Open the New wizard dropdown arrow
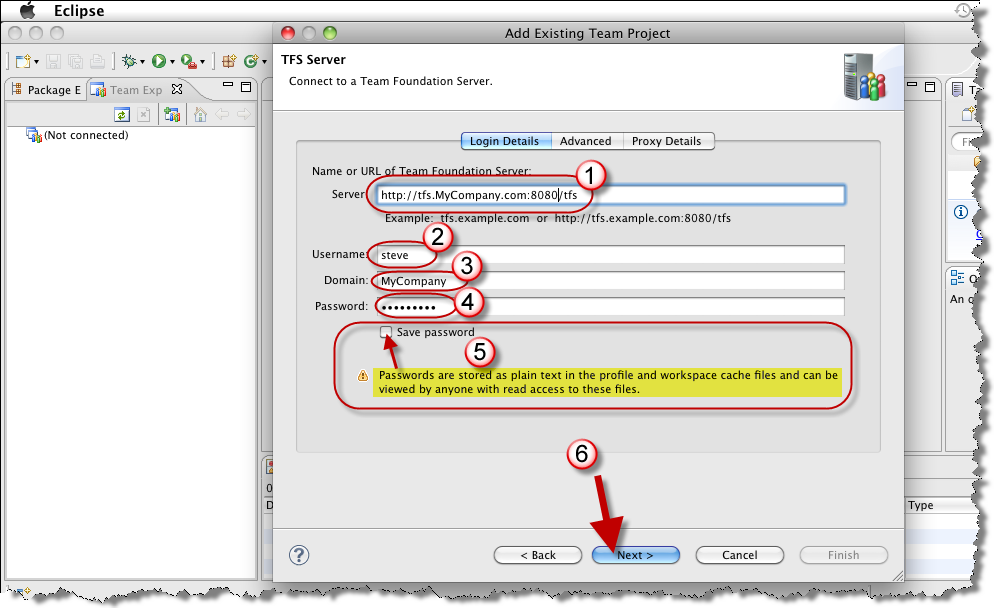Image resolution: width=994 pixels, height=608 pixels. coord(36,62)
